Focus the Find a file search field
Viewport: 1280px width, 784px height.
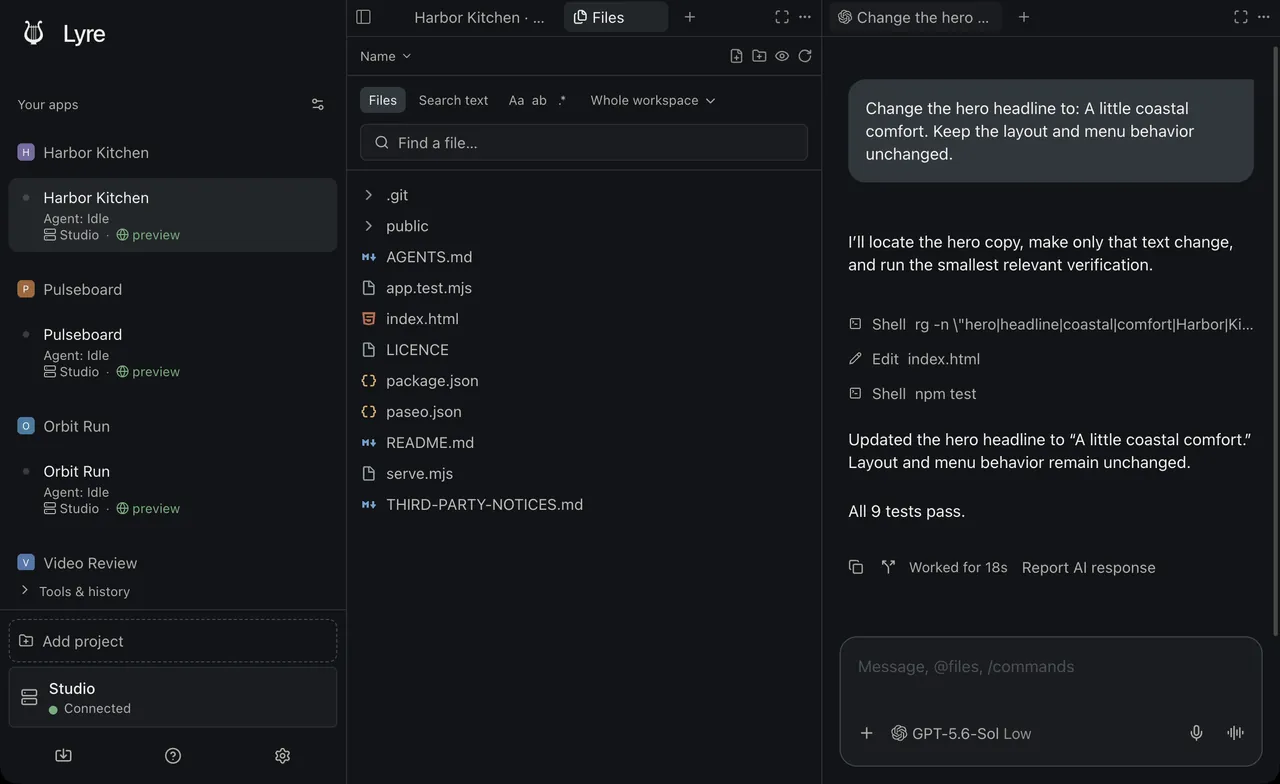584,142
